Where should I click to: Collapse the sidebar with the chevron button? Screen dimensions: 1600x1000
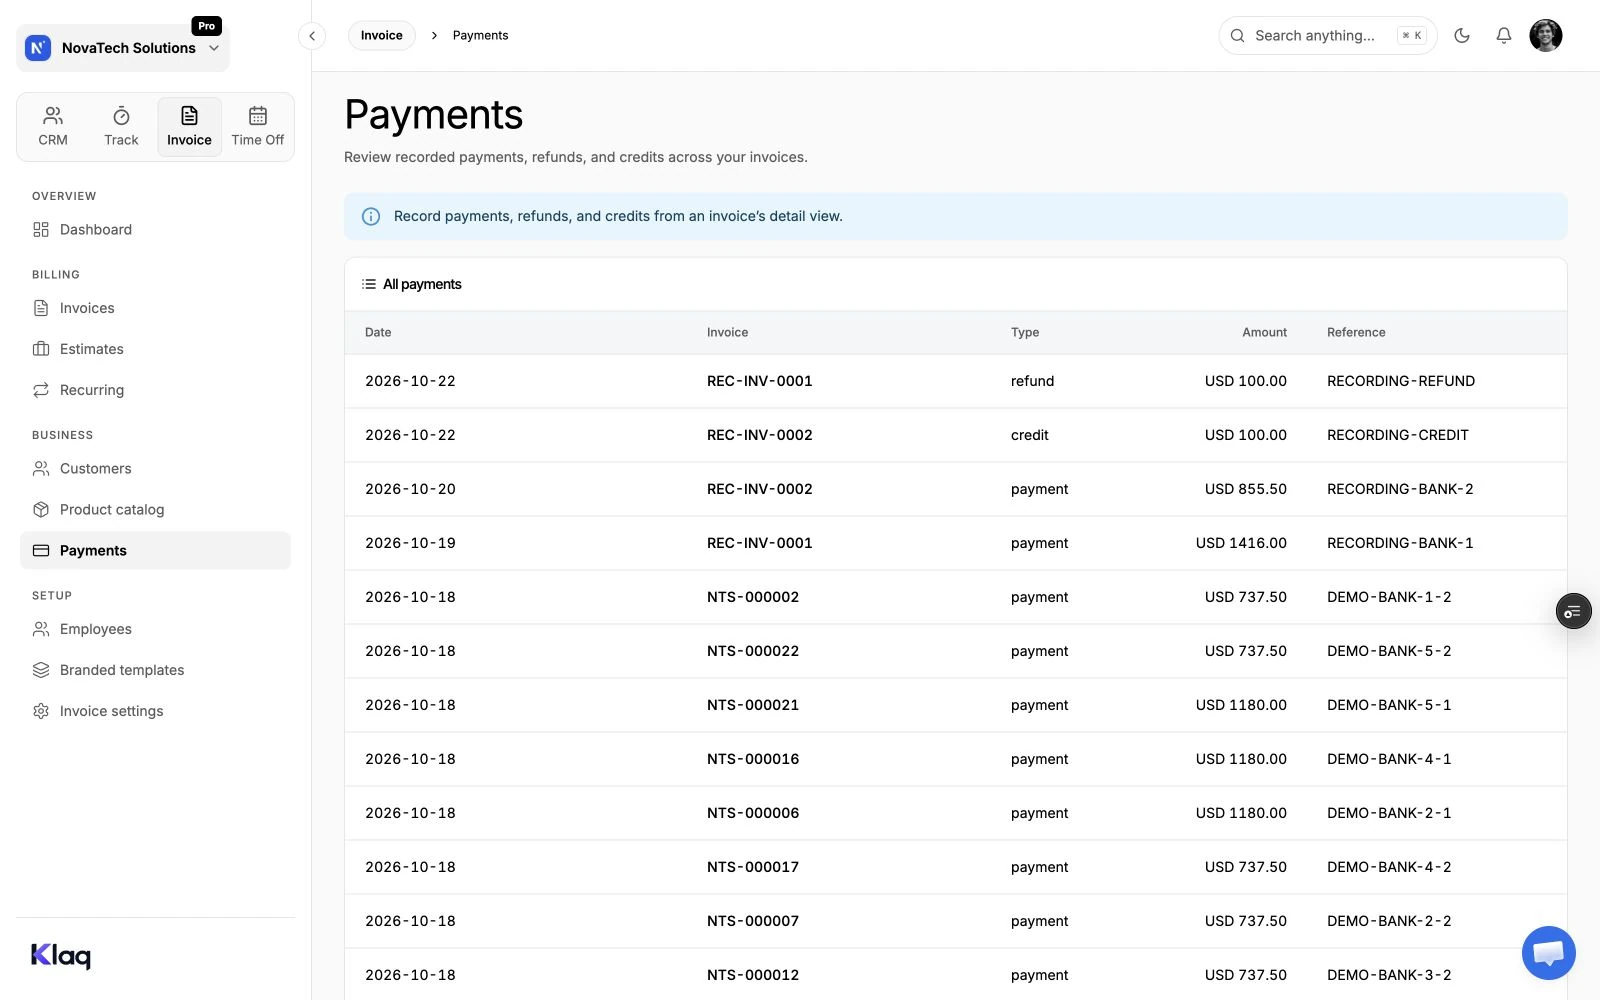click(312, 36)
